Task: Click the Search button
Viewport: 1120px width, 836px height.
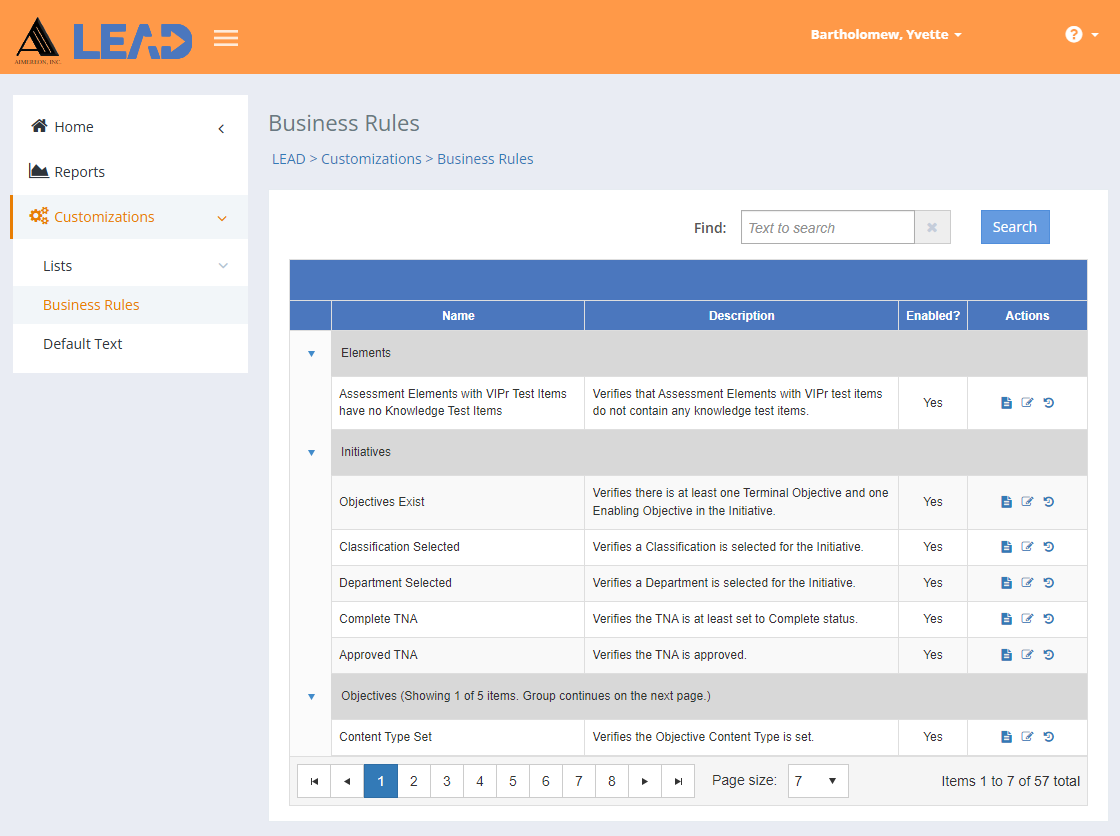Action: (1015, 227)
